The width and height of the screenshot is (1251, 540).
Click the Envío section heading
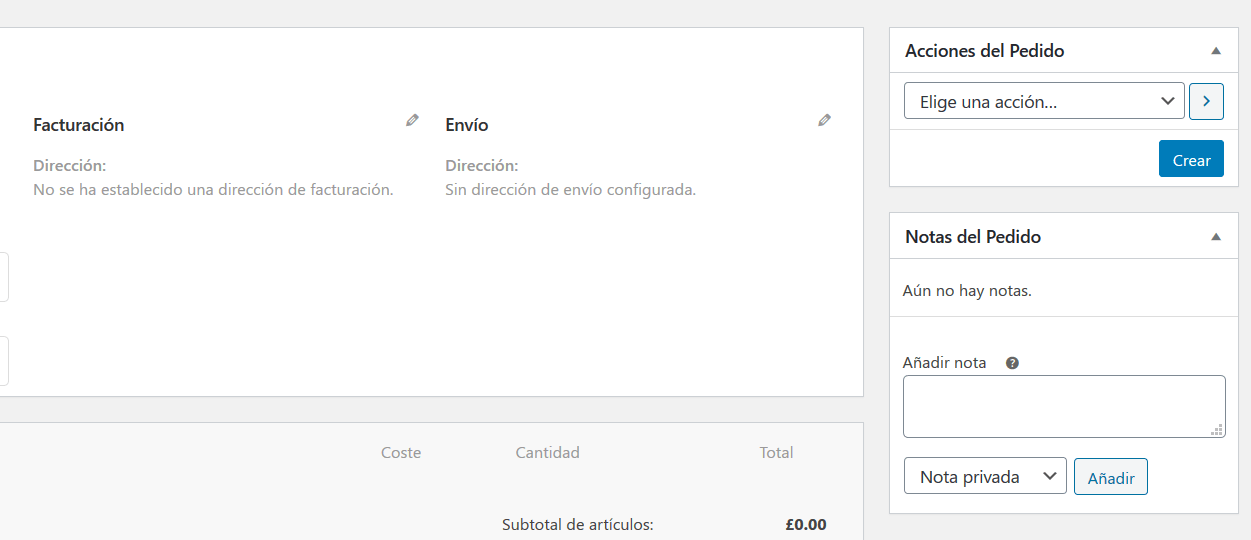(467, 125)
